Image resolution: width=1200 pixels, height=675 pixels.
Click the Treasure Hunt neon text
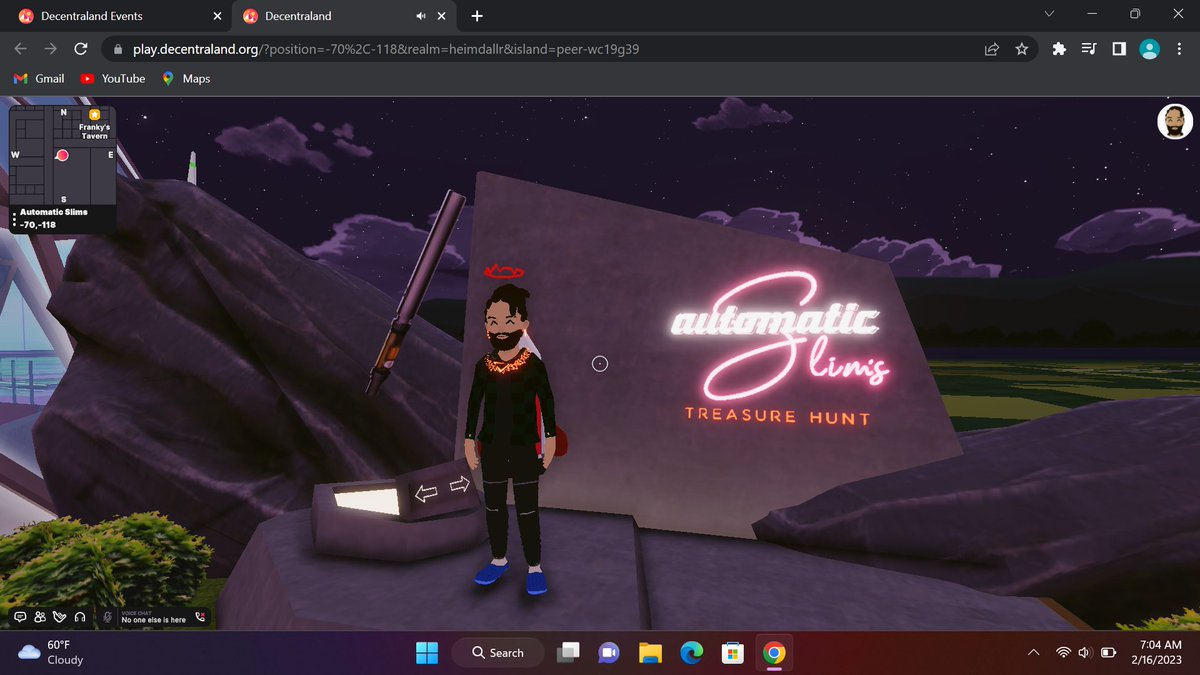tap(777, 416)
